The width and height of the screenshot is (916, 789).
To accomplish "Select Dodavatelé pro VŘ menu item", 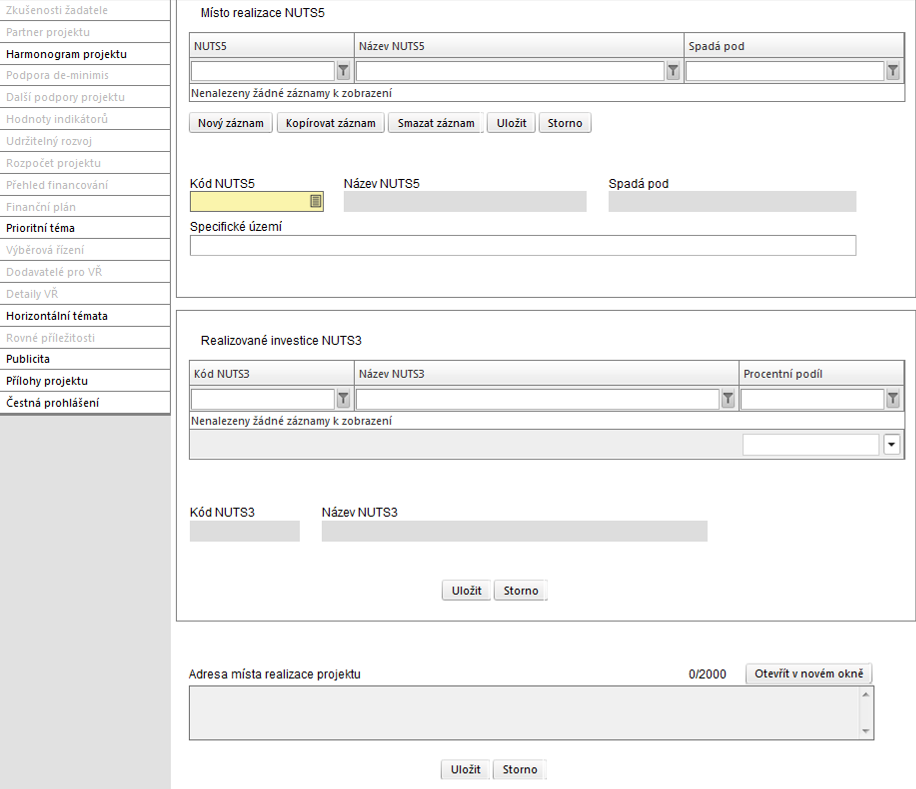I will point(85,272).
